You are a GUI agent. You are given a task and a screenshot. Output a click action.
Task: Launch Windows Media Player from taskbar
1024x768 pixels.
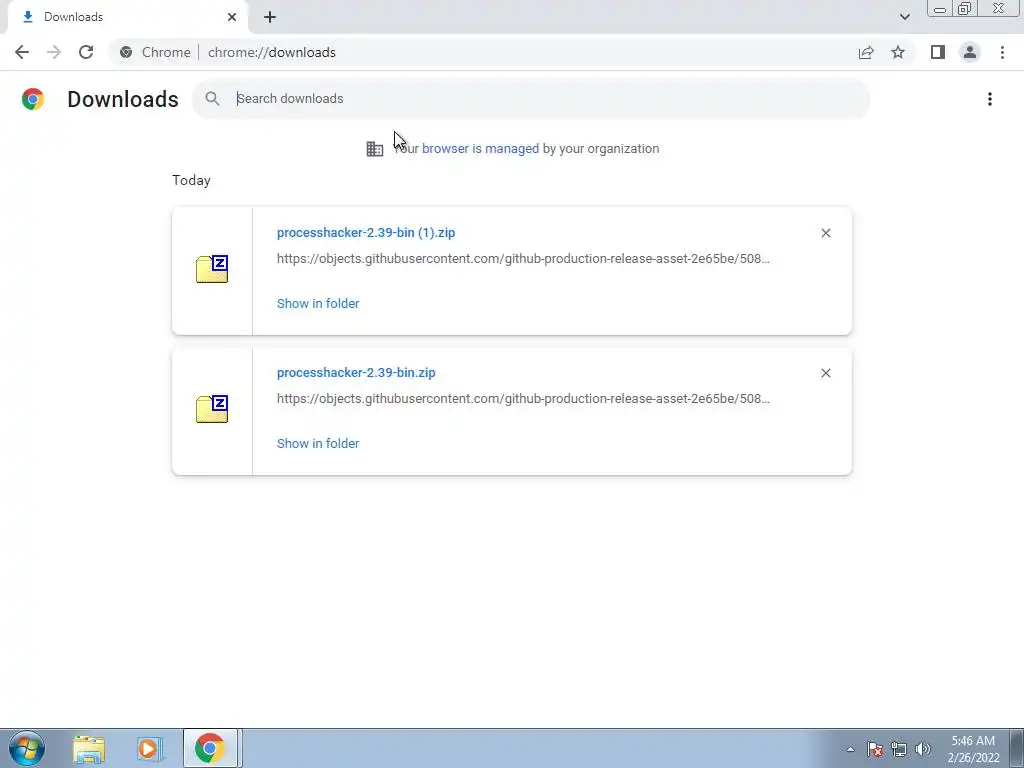(150, 748)
